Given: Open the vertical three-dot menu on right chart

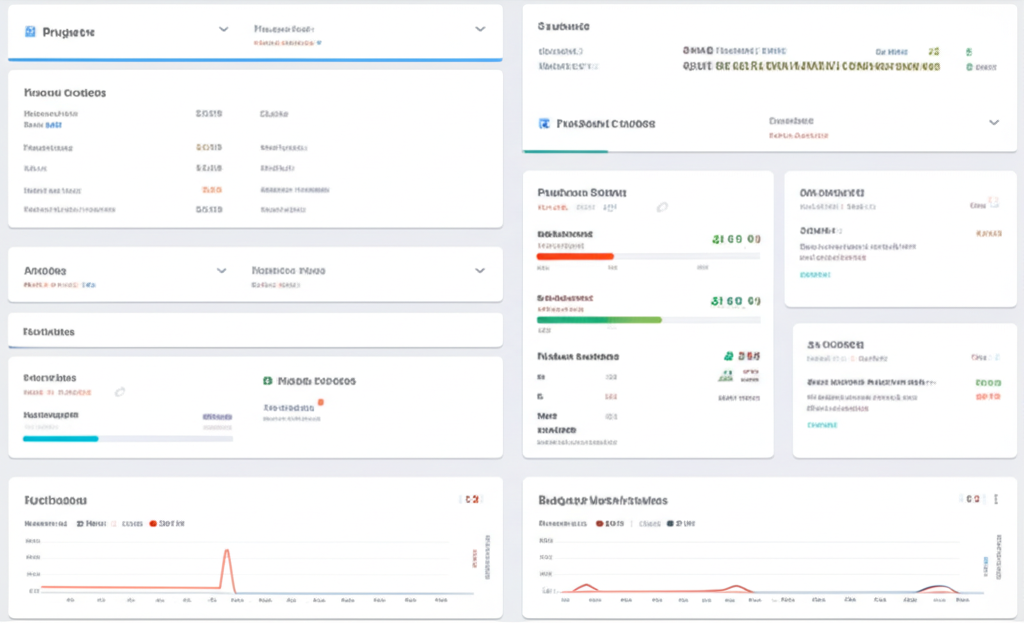Looking at the screenshot, I should pyautogui.click(x=996, y=499).
